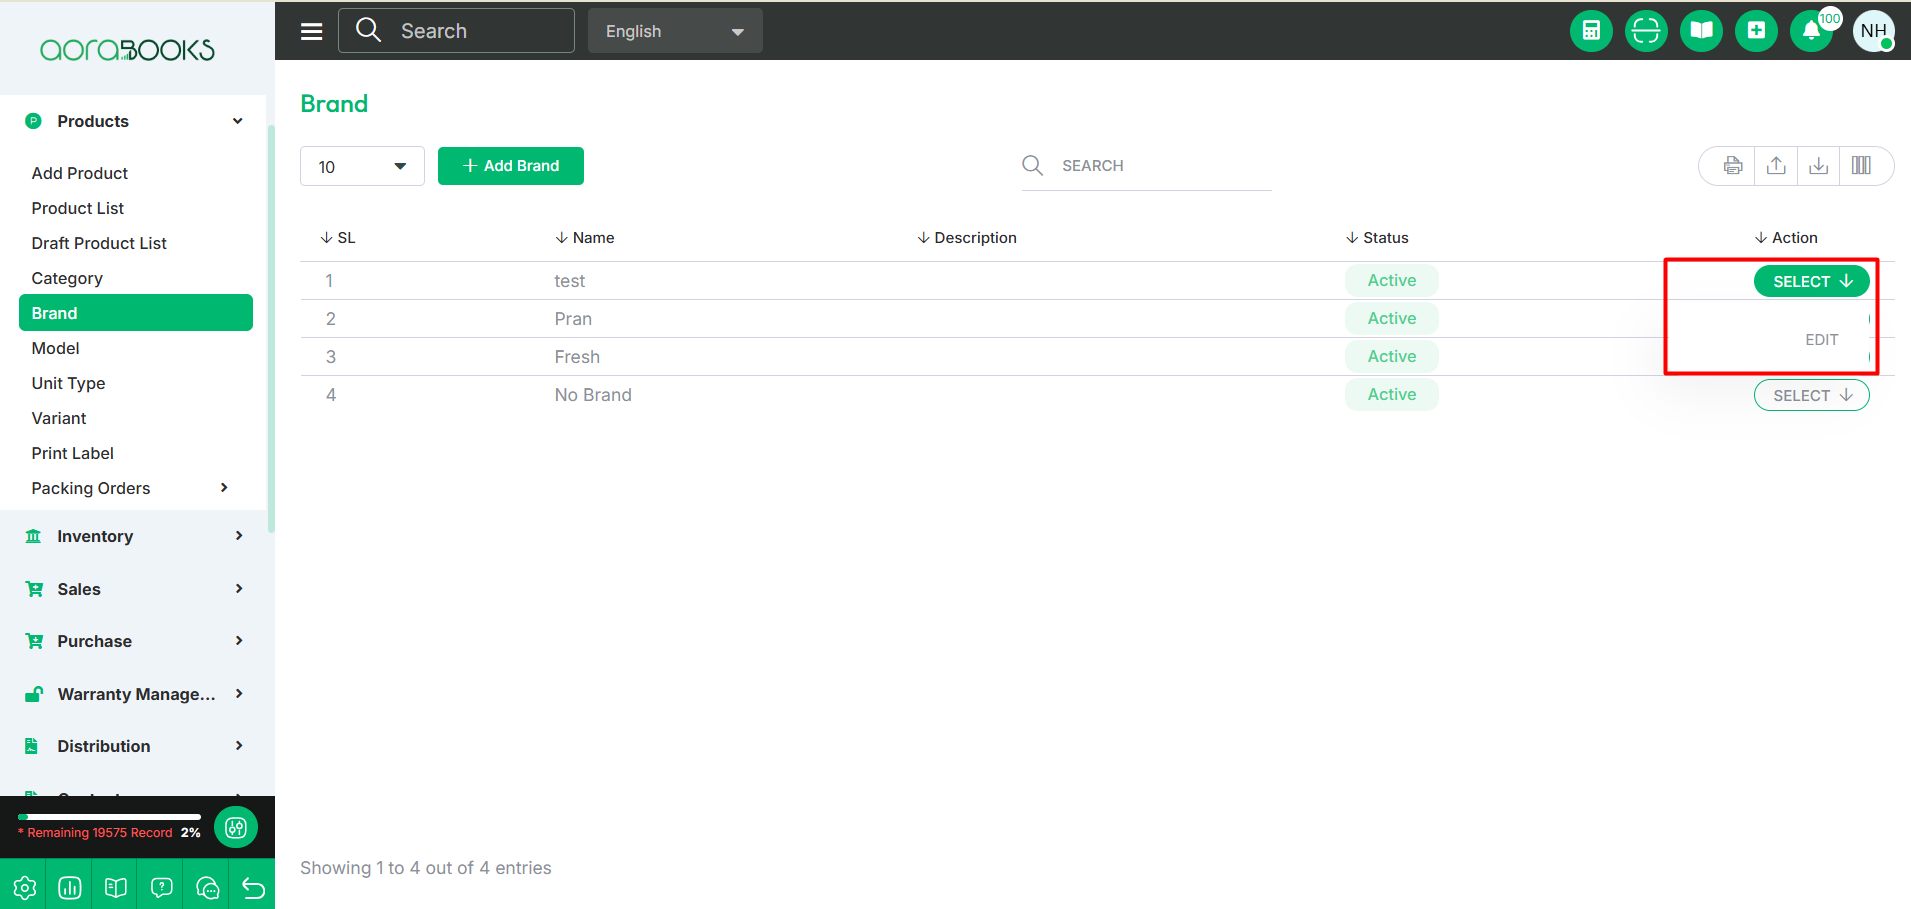Open the Unit Type page

(x=68, y=383)
